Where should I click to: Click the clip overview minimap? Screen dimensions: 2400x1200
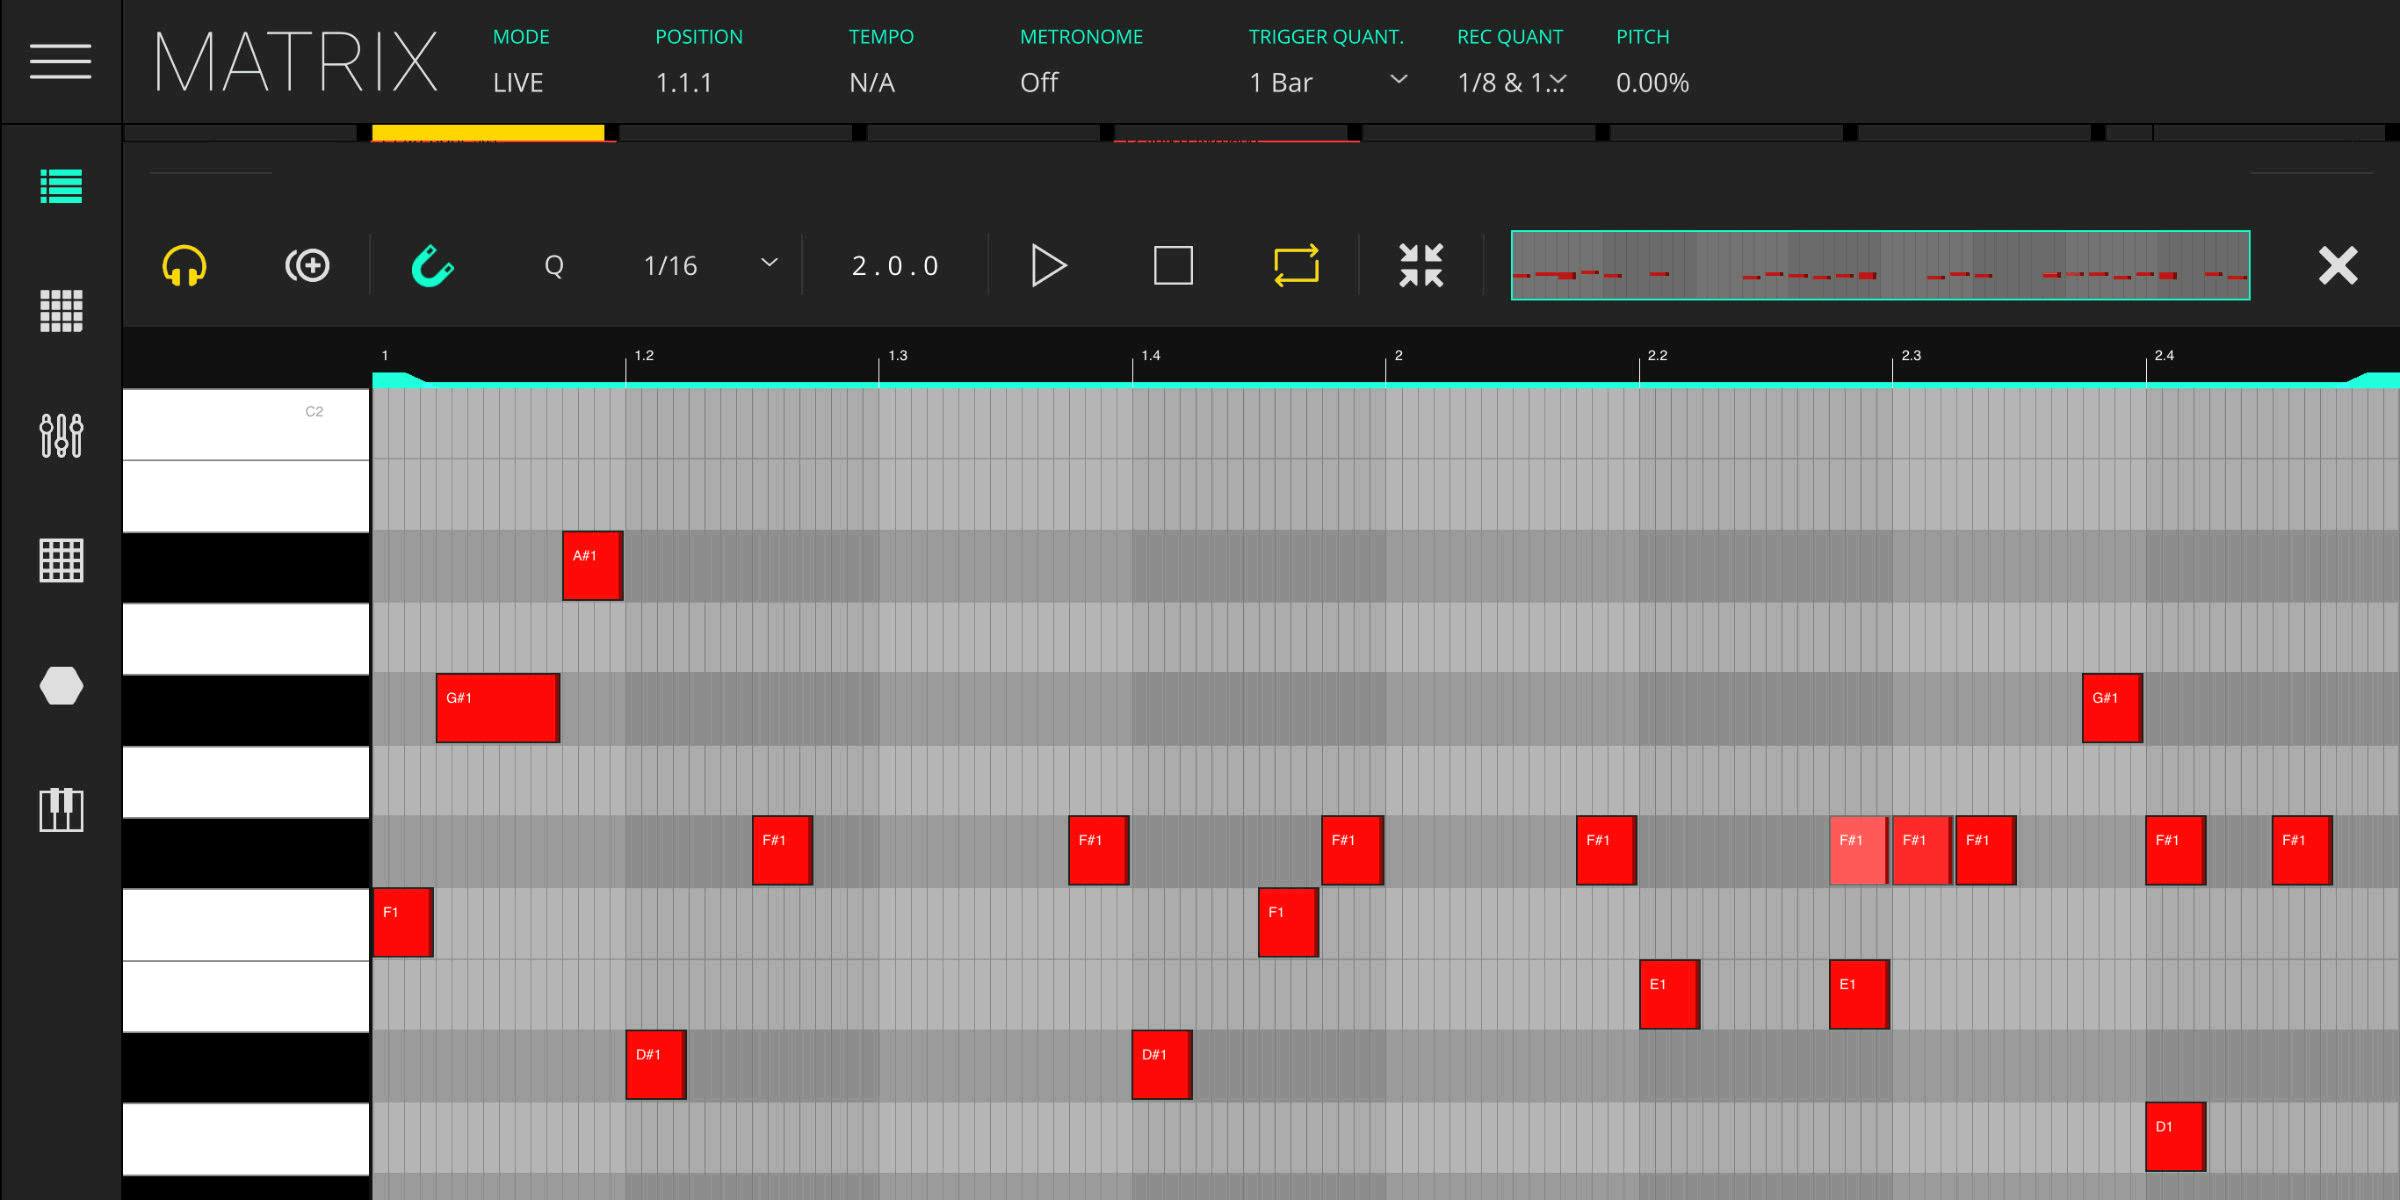point(1880,266)
